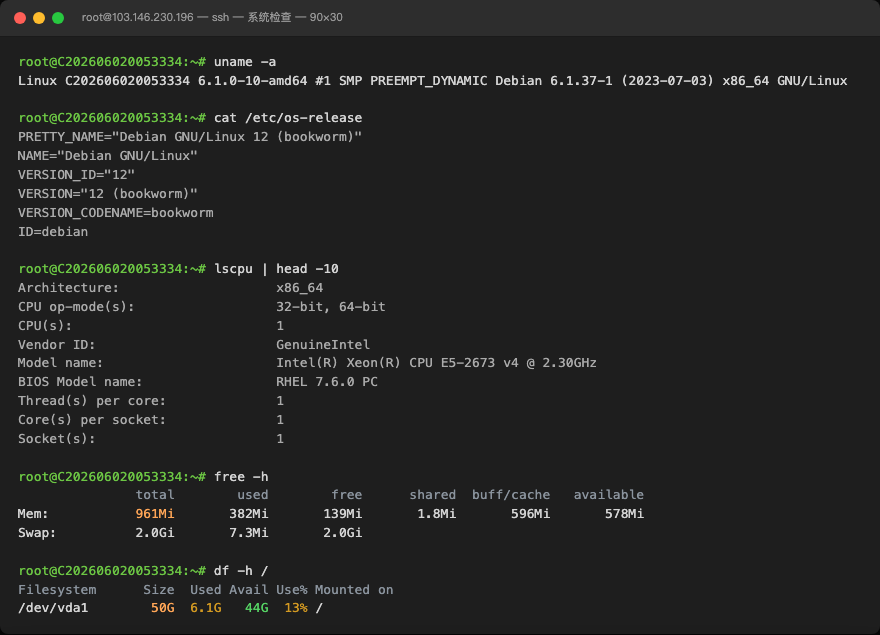
Task: Click the 'Thread(s) per core:' label
Action: (x=92, y=401)
